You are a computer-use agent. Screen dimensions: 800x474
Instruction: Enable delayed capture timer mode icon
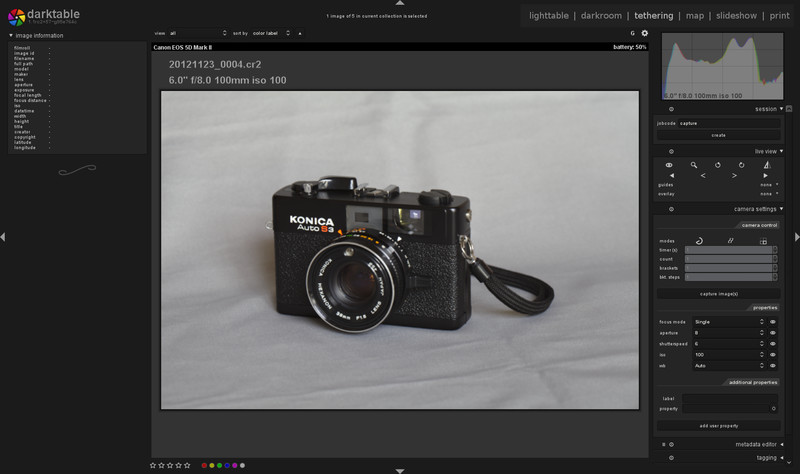click(x=699, y=241)
